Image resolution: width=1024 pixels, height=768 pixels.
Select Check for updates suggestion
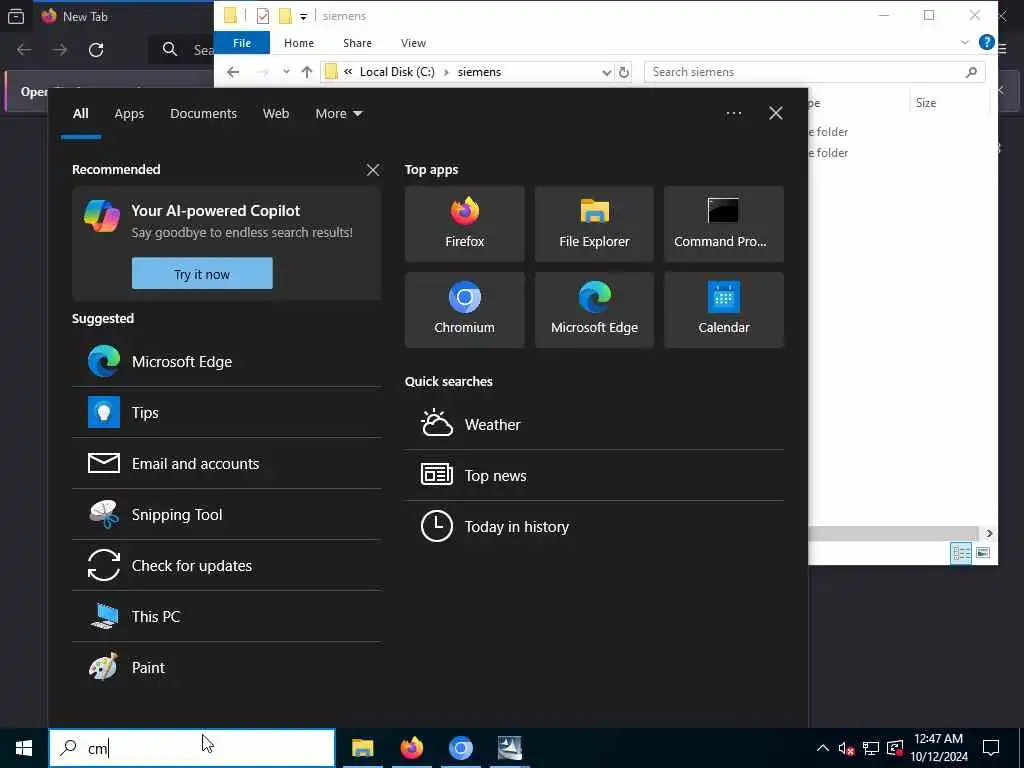pyautogui.click(x=227, y=565)
